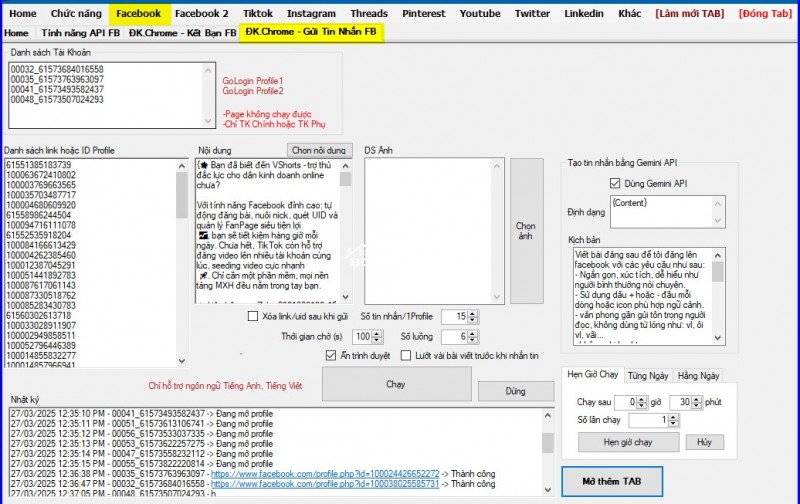800x504 pixels.
Task: Select profile ID 100094716111078
Action: [41, 225]
